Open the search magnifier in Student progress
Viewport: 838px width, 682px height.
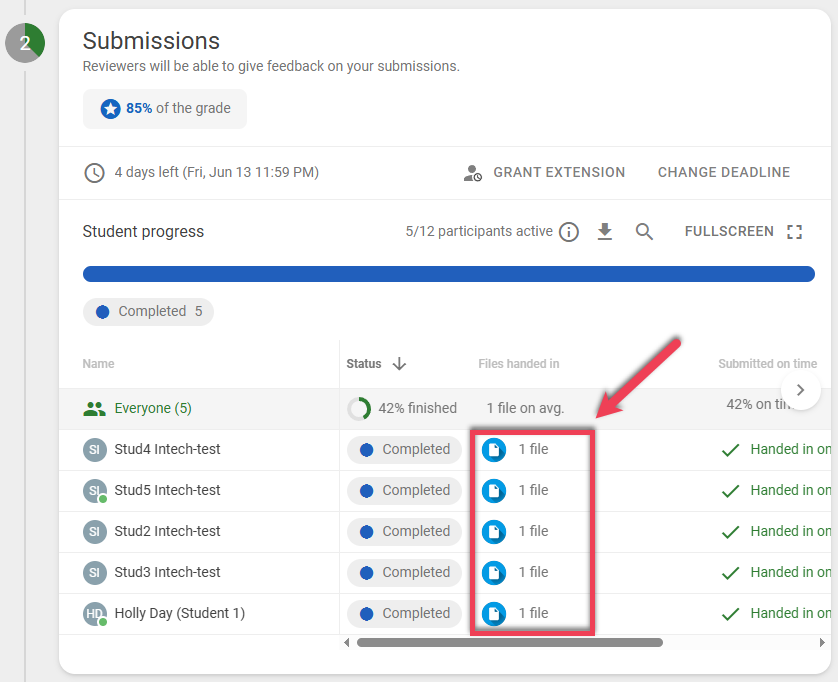pos(644,231)
